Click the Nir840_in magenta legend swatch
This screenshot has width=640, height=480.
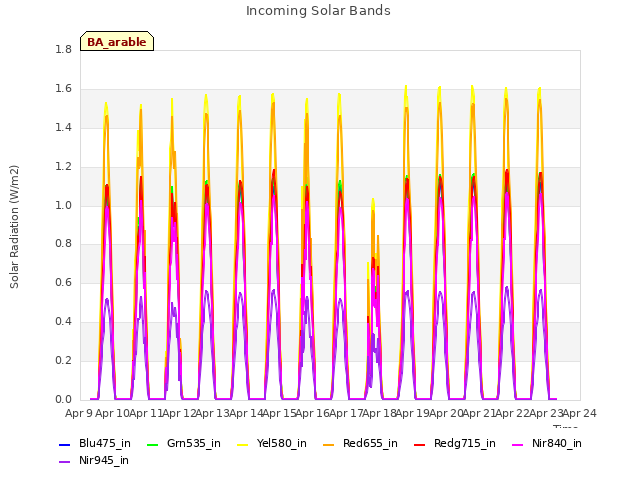[518, 444]
